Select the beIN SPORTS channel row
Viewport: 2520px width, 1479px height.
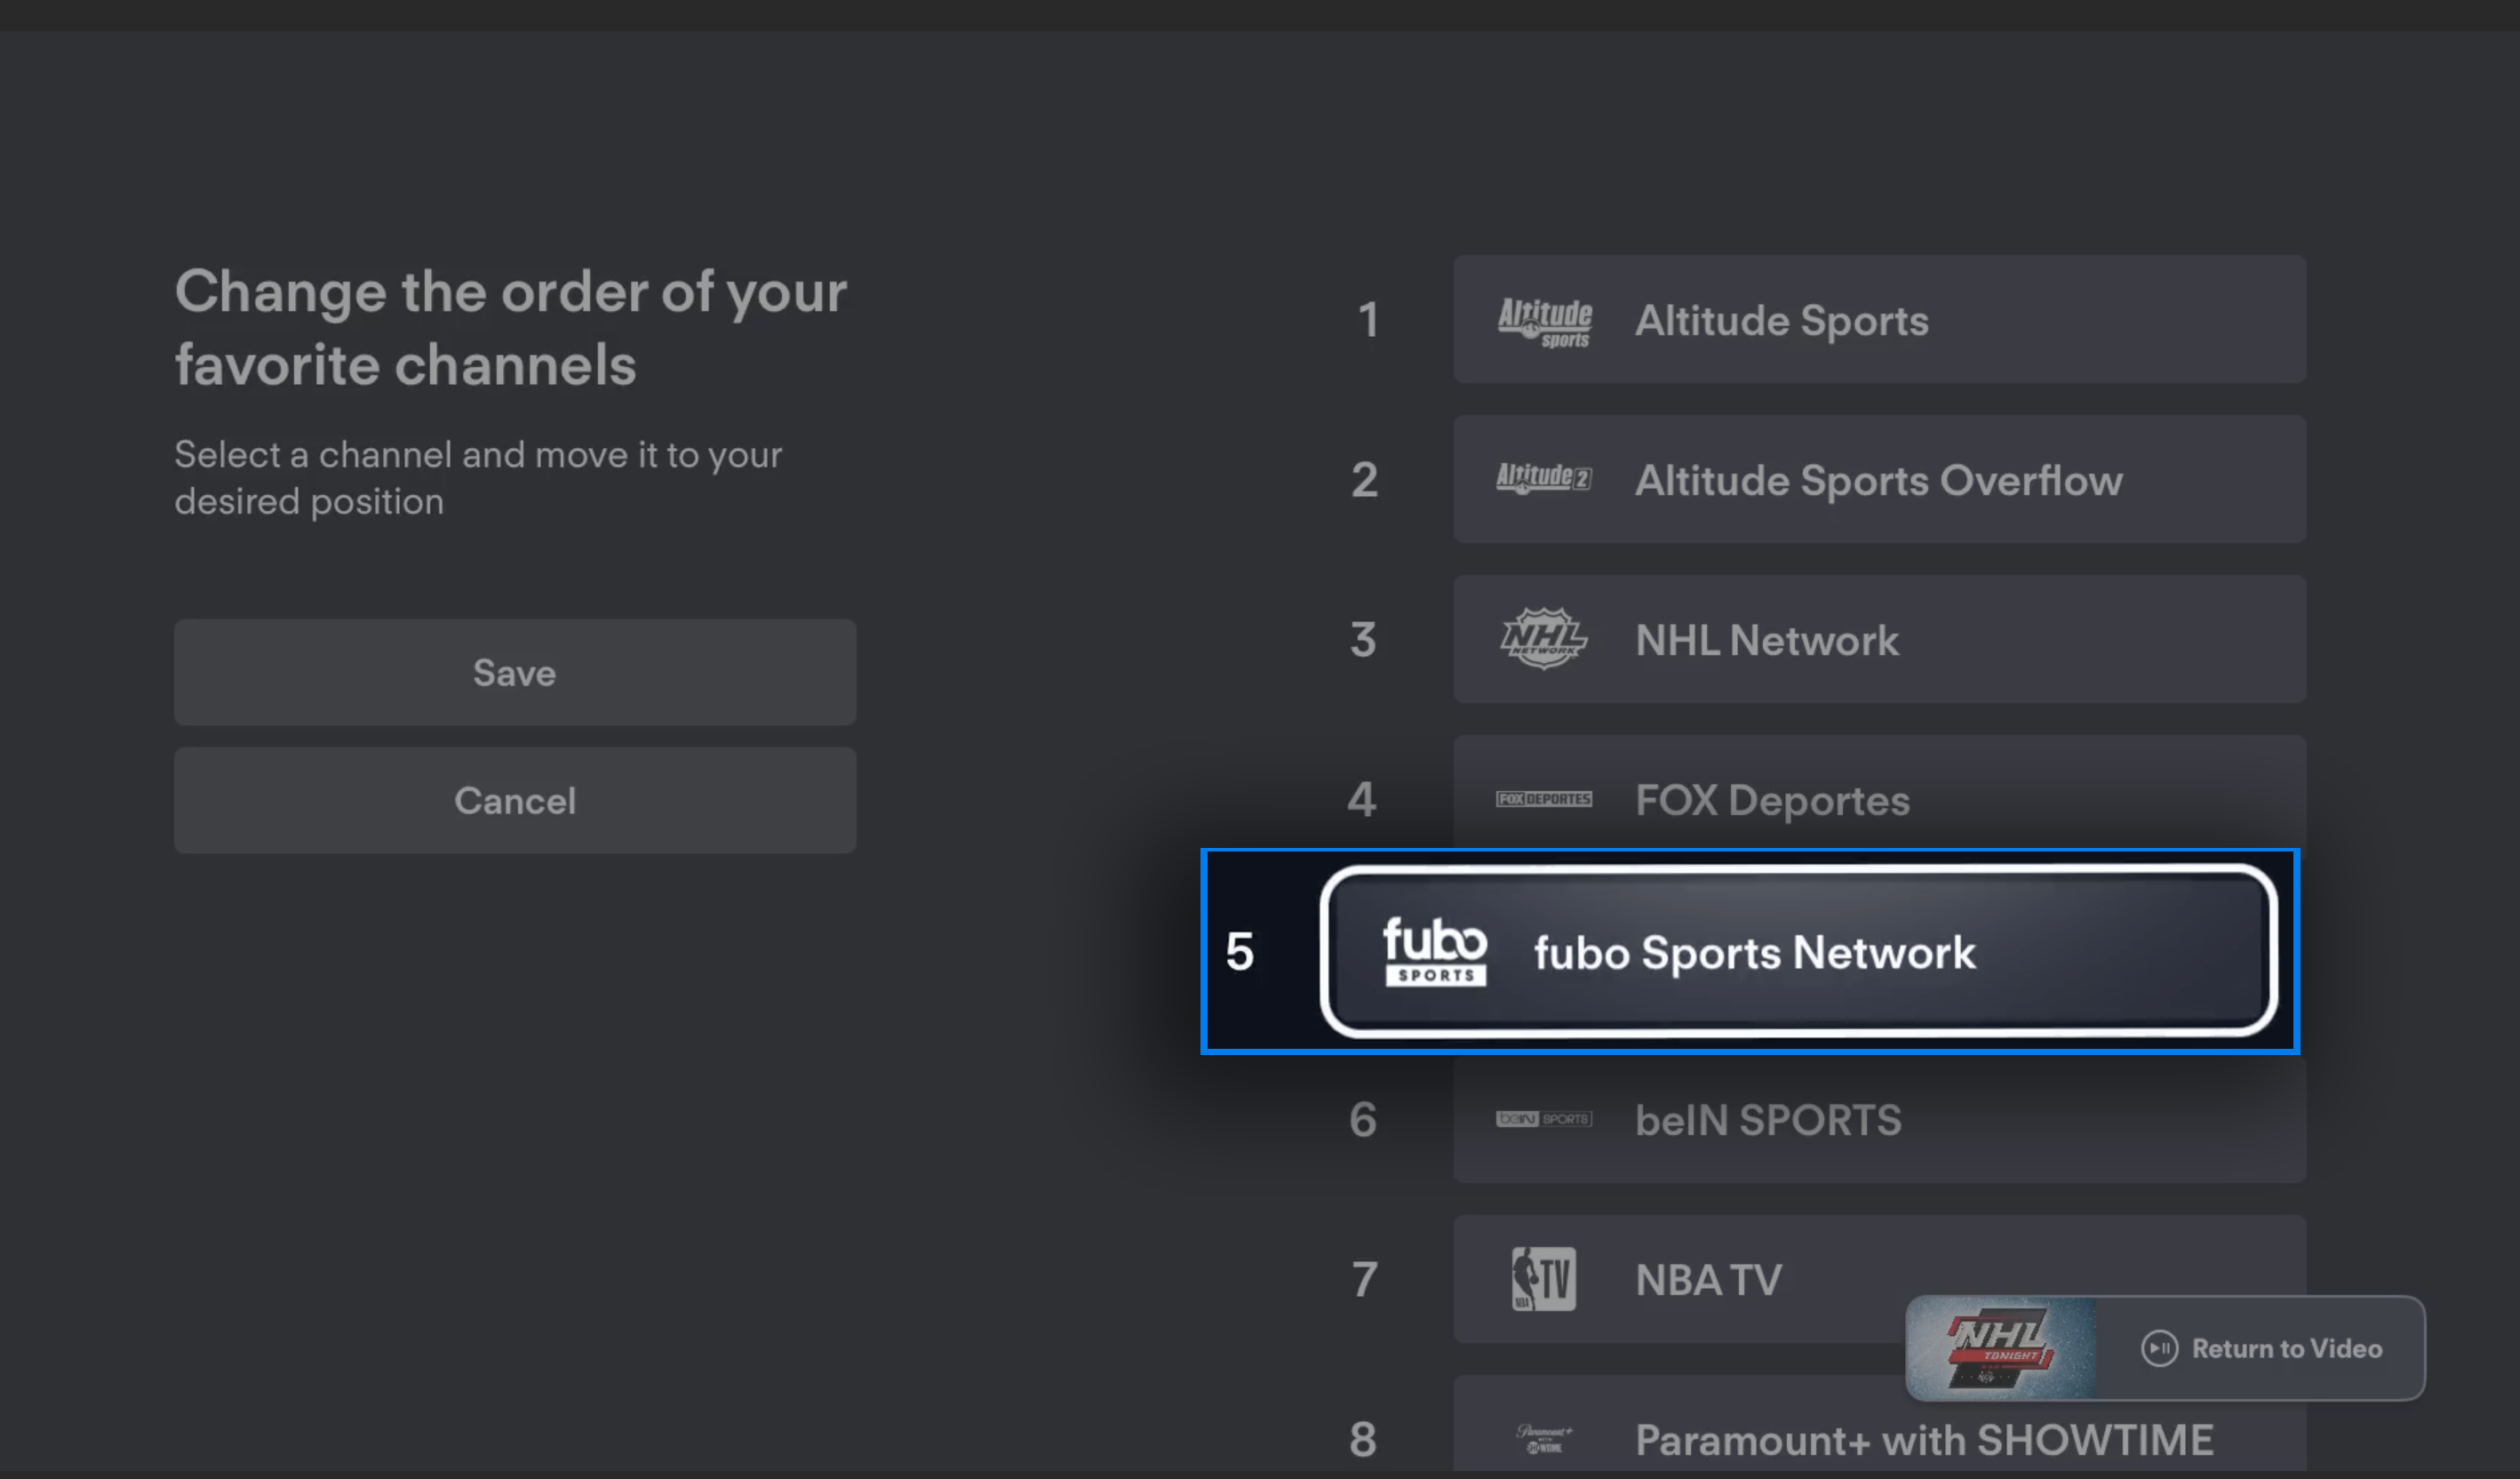pos(1879,1119)
